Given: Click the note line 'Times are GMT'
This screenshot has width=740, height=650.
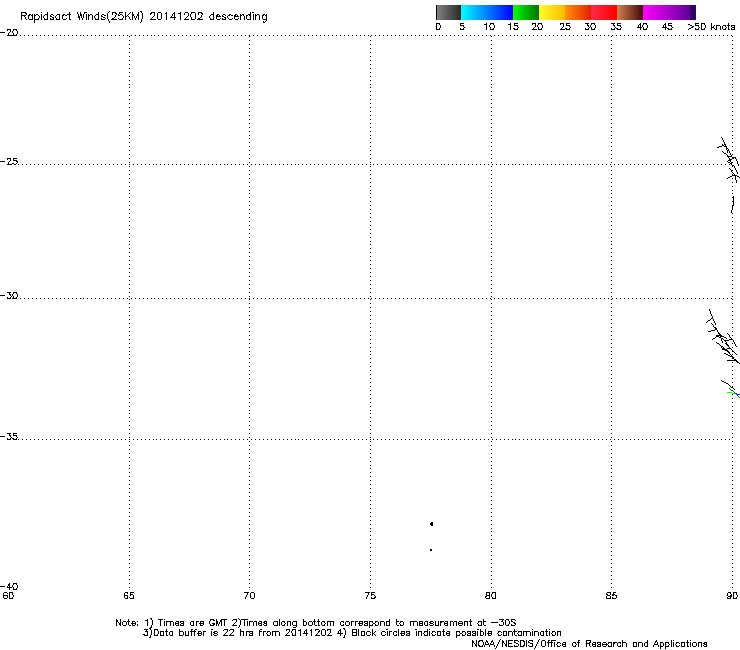Looking at the screenshot, I should point(193,623).
